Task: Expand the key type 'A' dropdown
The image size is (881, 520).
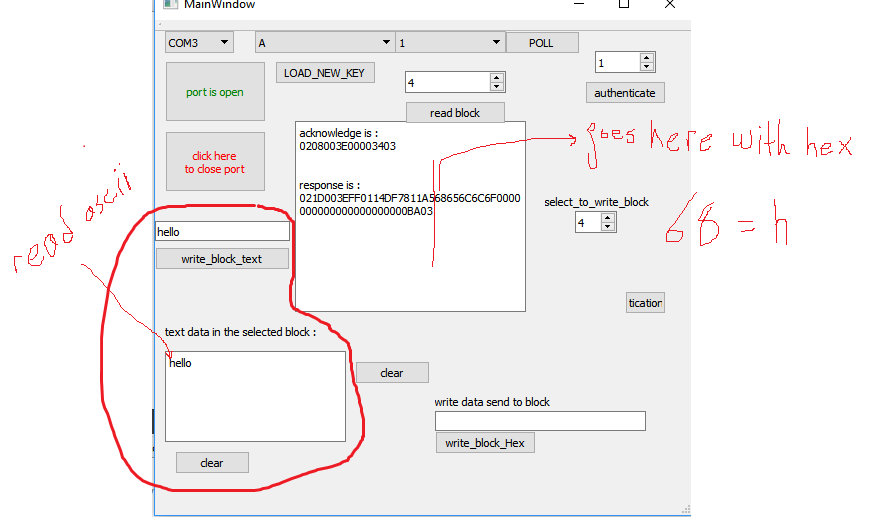Action: coord(324,42)
